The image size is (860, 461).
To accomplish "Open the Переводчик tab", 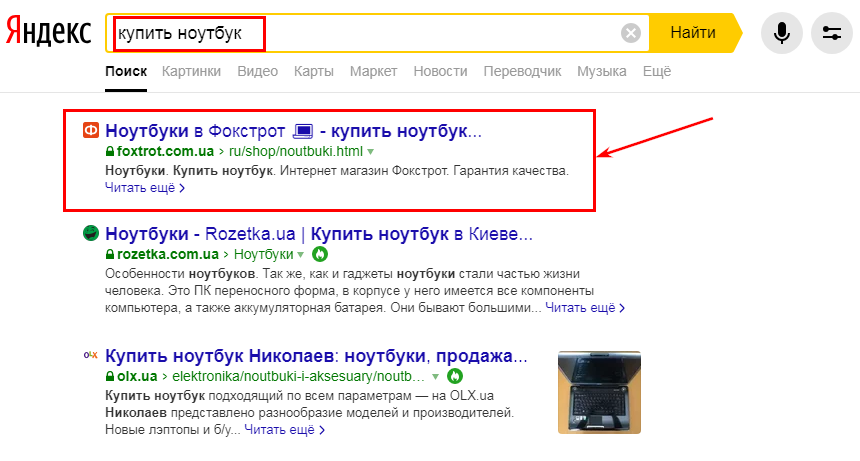I will coord(522,71).
